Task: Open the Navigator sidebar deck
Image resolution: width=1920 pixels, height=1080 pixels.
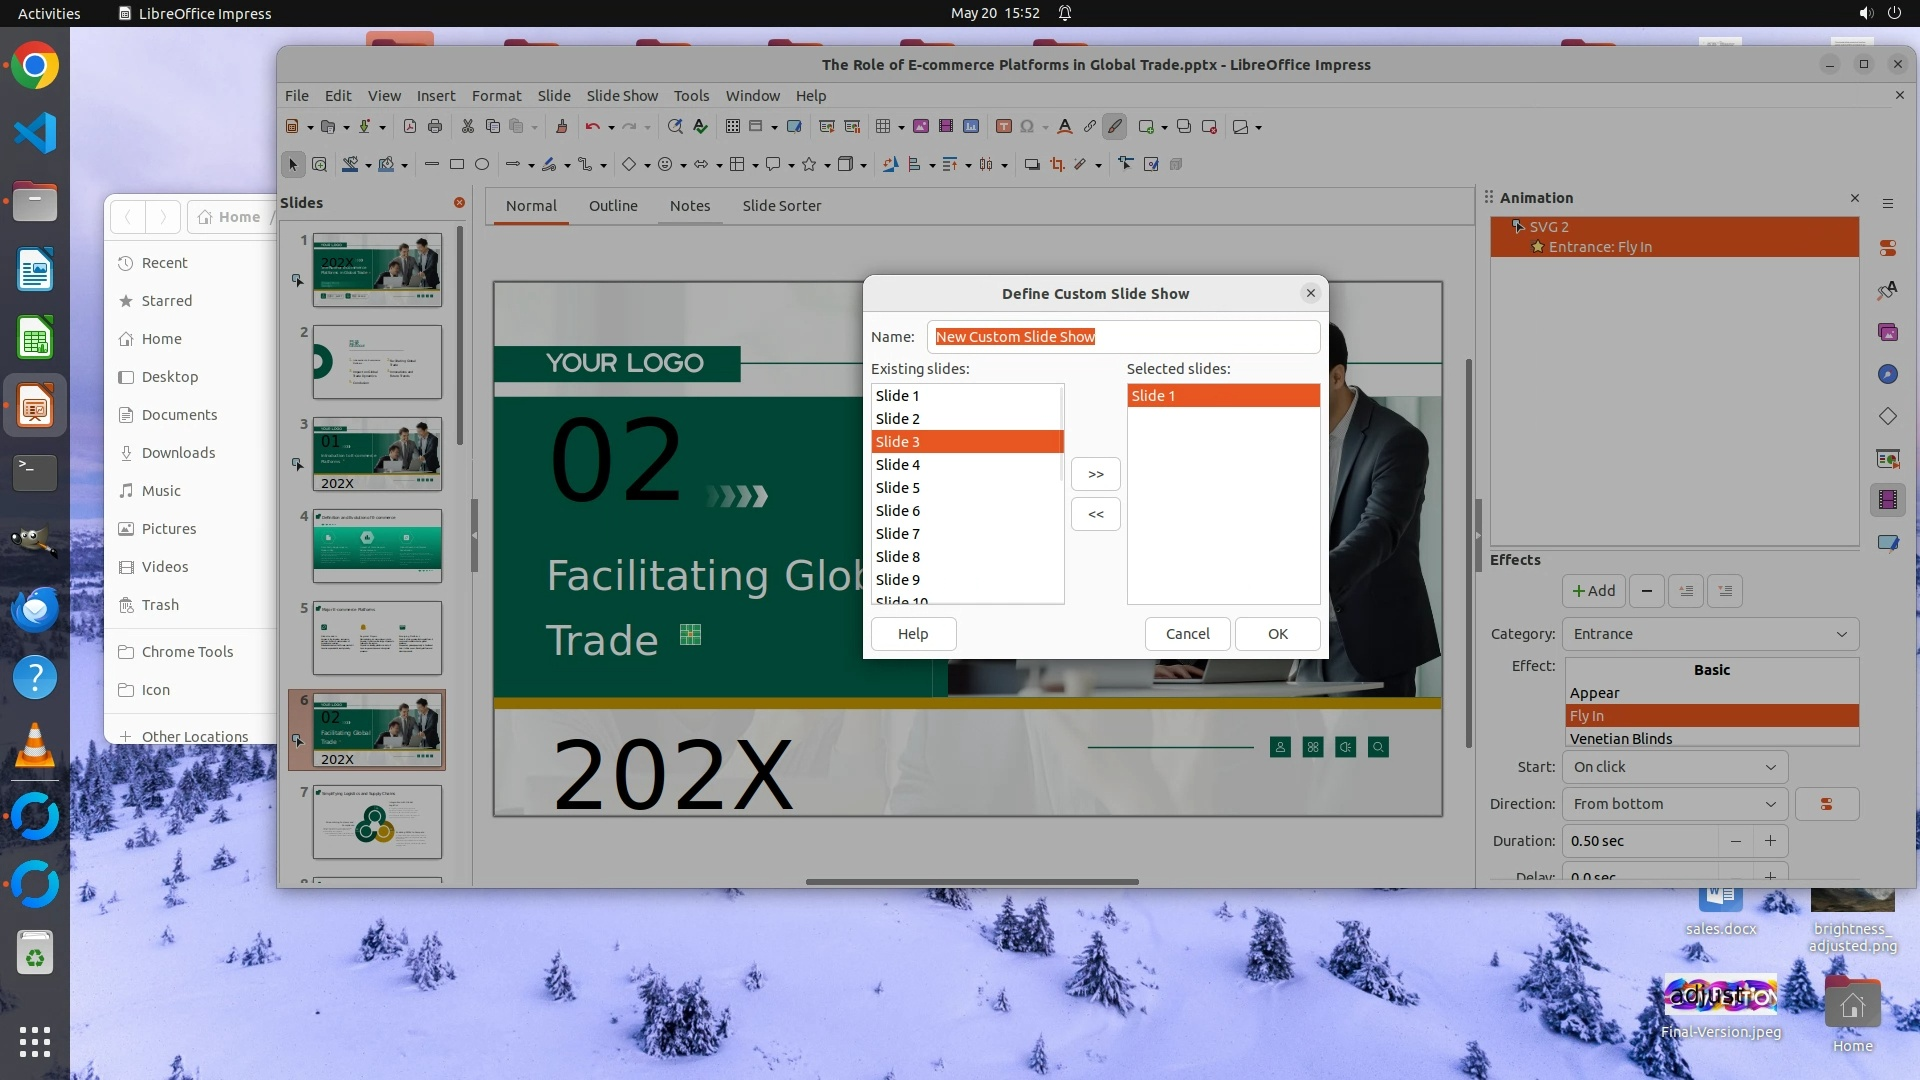Action: [x=1887, y=374]
